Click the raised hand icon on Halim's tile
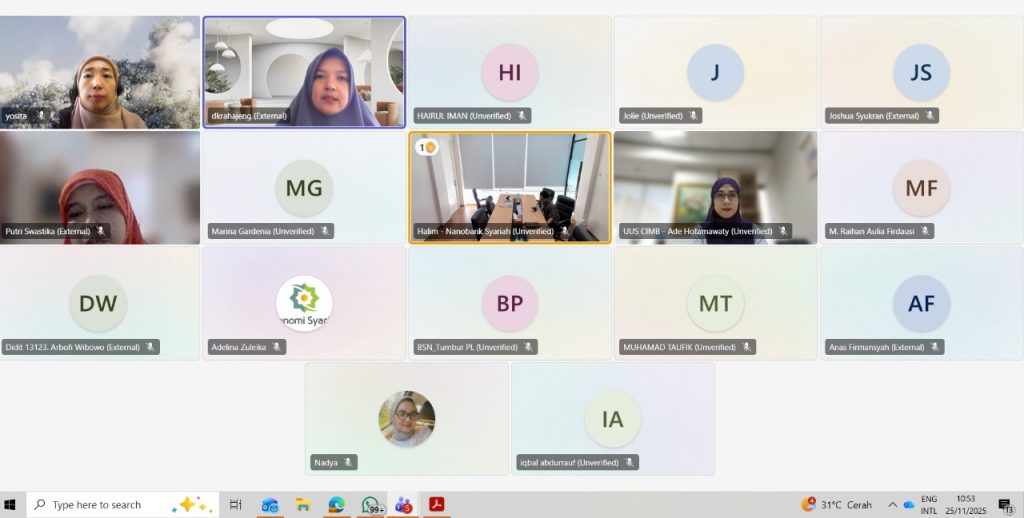The width and height of the screenshot is (1024, 518). coord(427,147)
